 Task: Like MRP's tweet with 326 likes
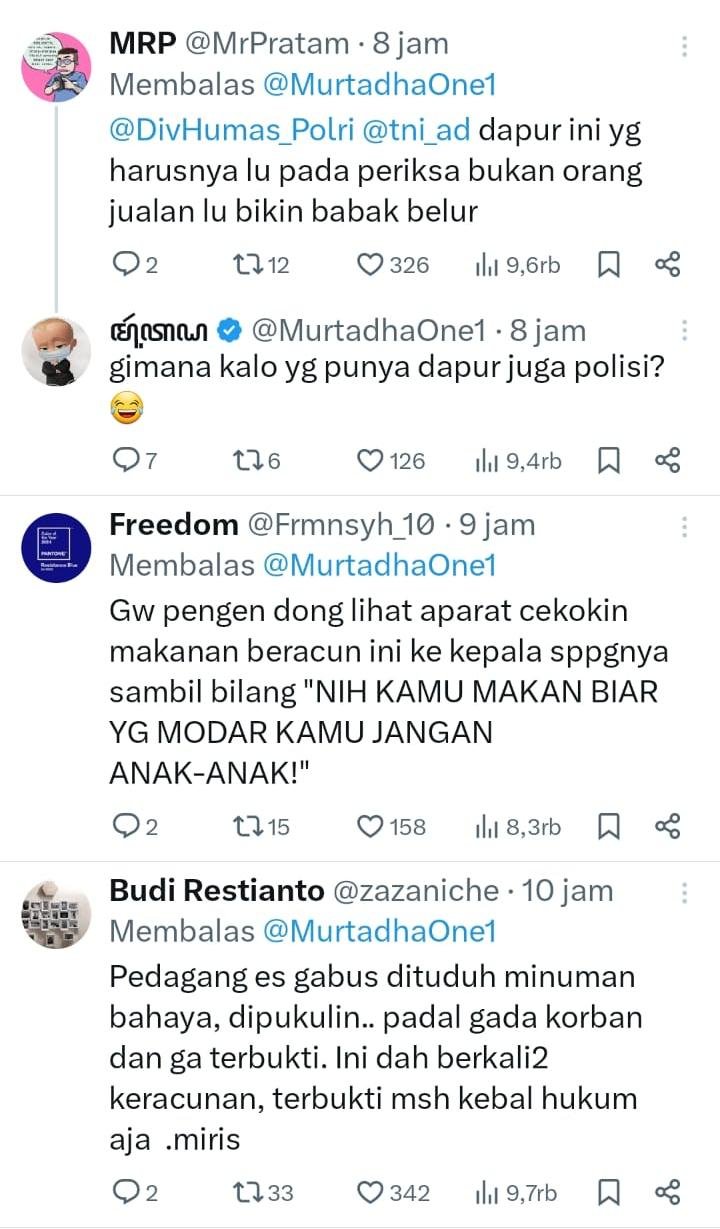pos(371,265)
